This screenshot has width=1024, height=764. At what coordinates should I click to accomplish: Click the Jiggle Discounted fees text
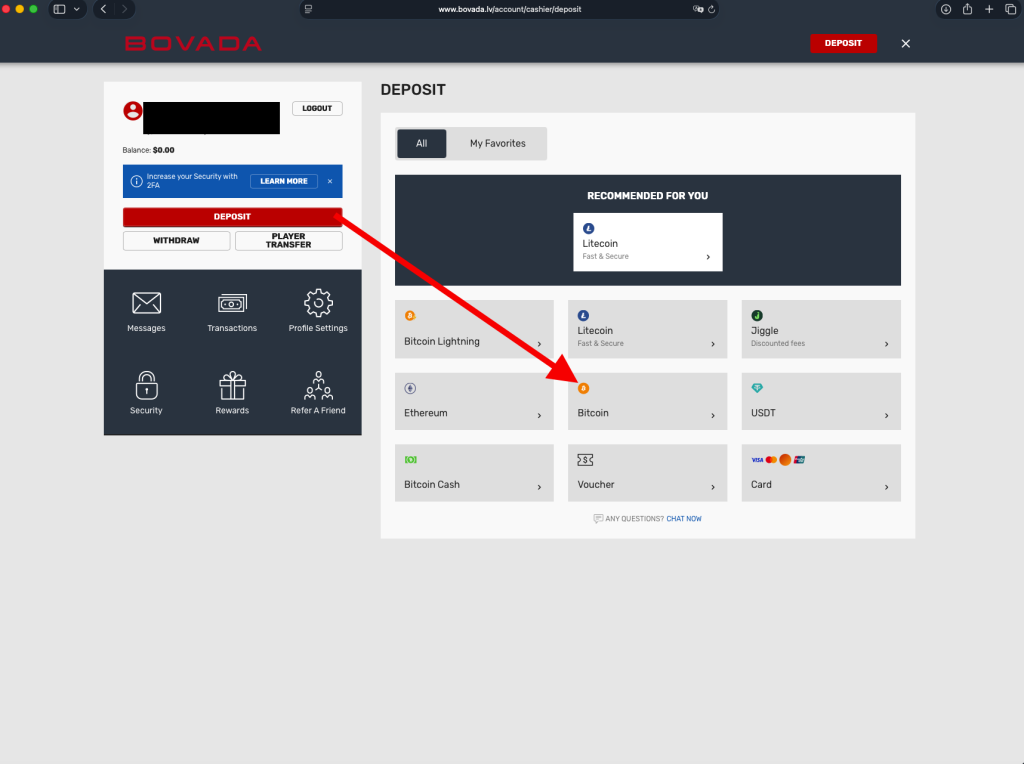point(778,343)
